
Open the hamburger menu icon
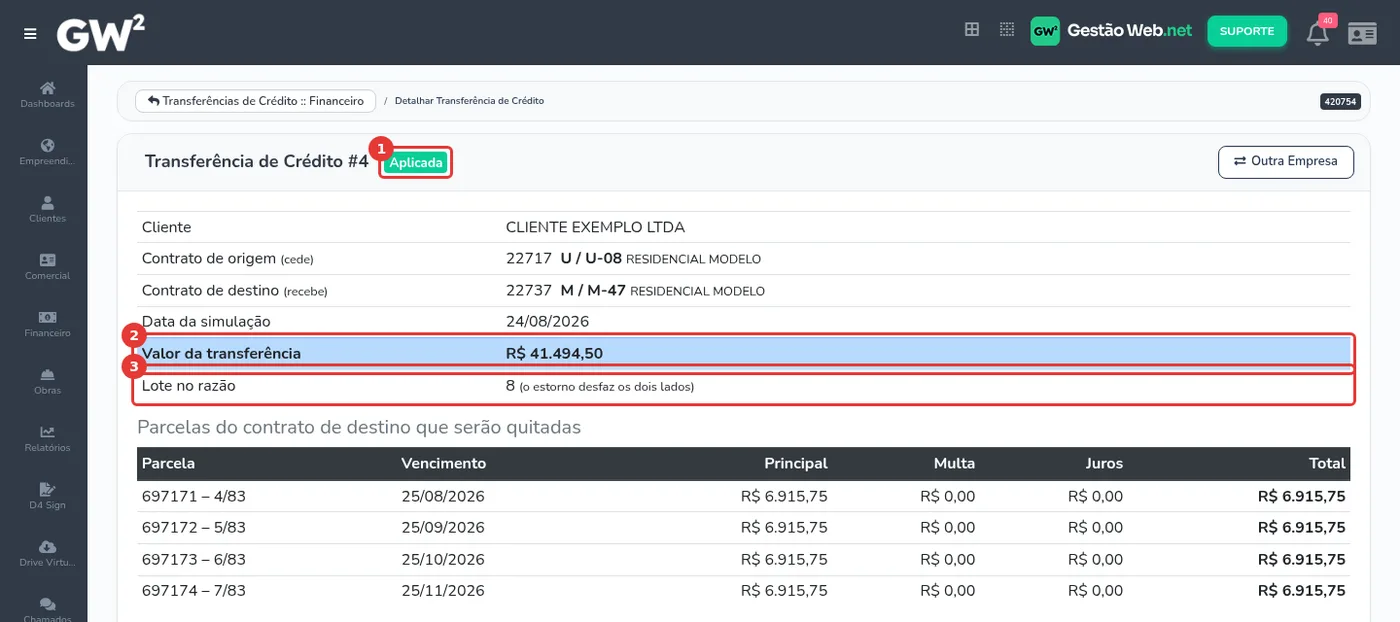[x=30, y=33]
